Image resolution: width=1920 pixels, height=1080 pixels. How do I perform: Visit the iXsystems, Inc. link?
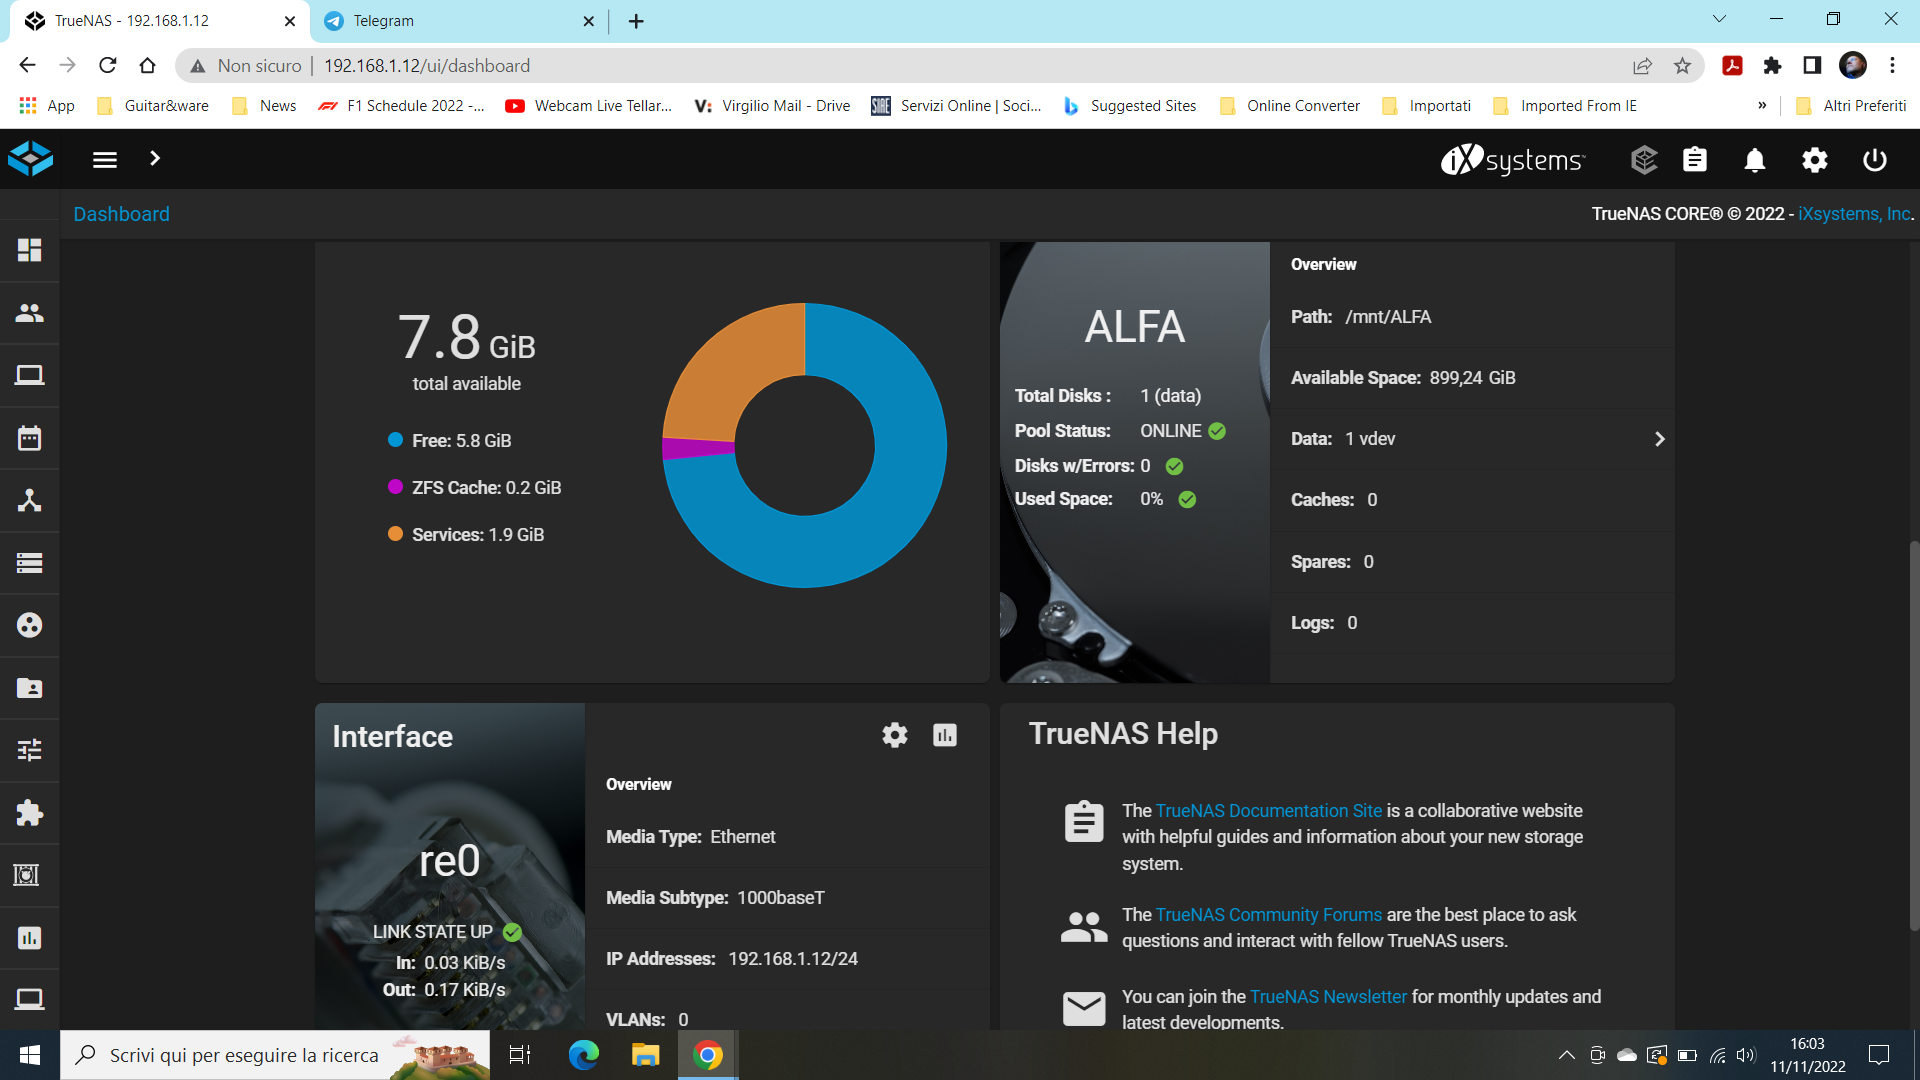pyautogui.click(x=1854, y=214)
